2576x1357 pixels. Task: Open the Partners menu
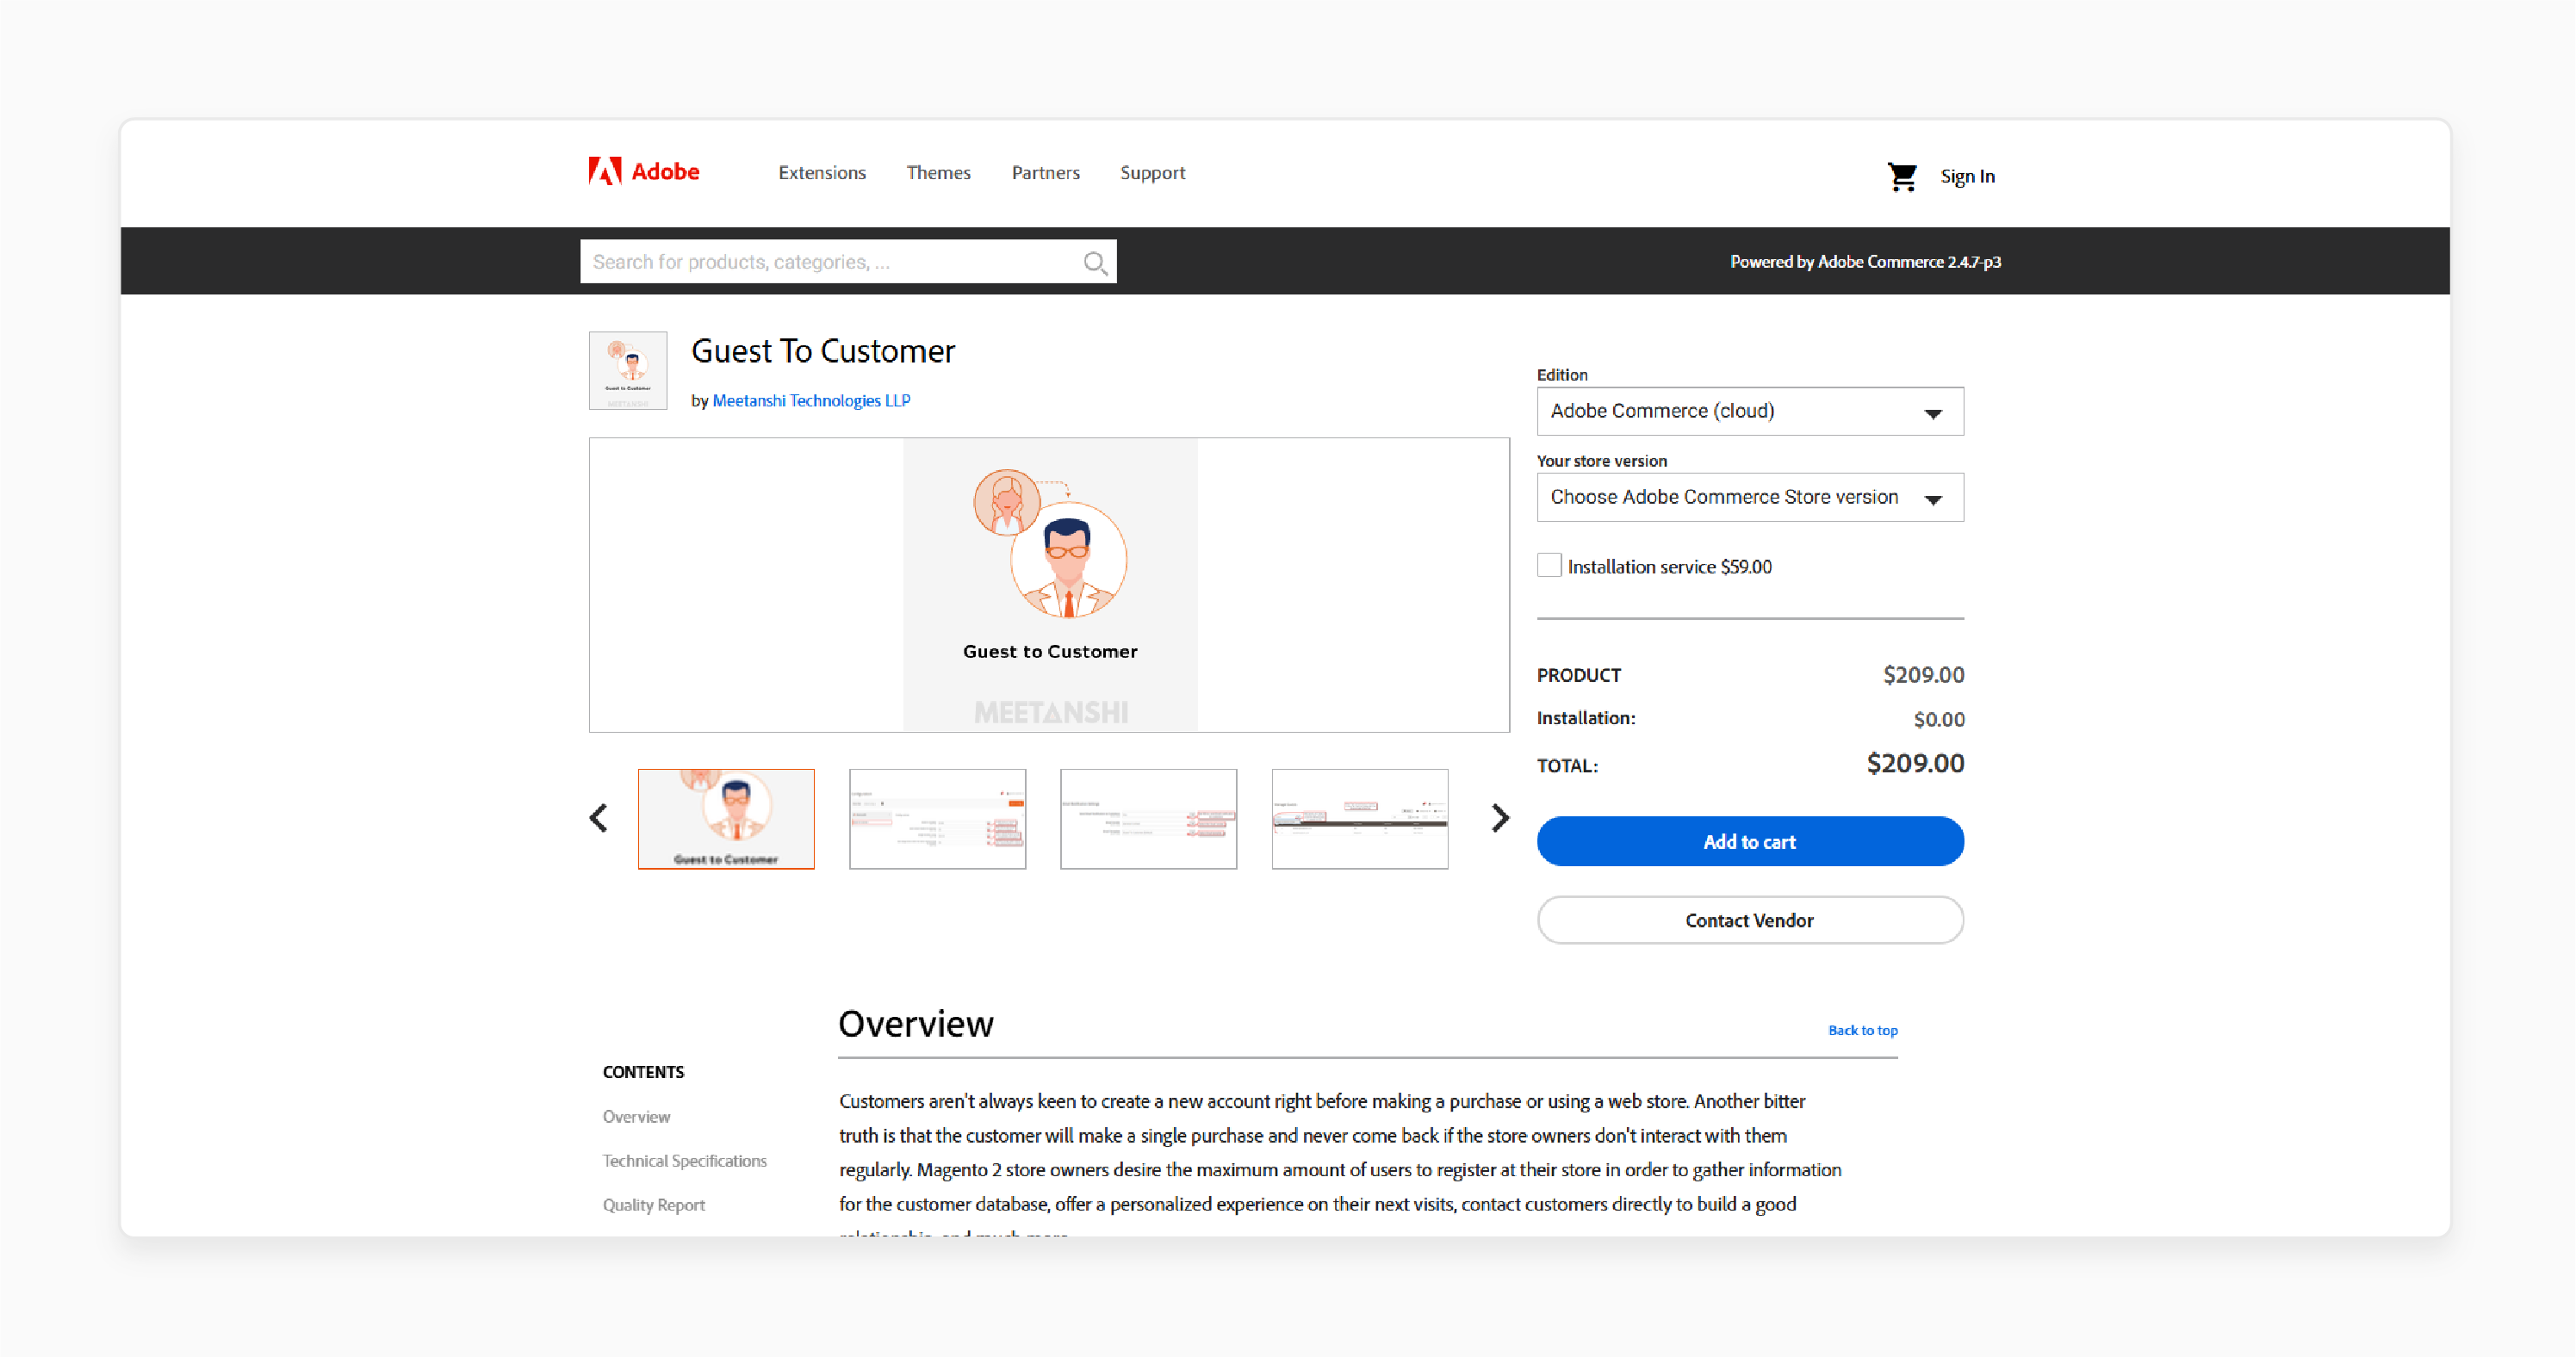point(1045,173)
